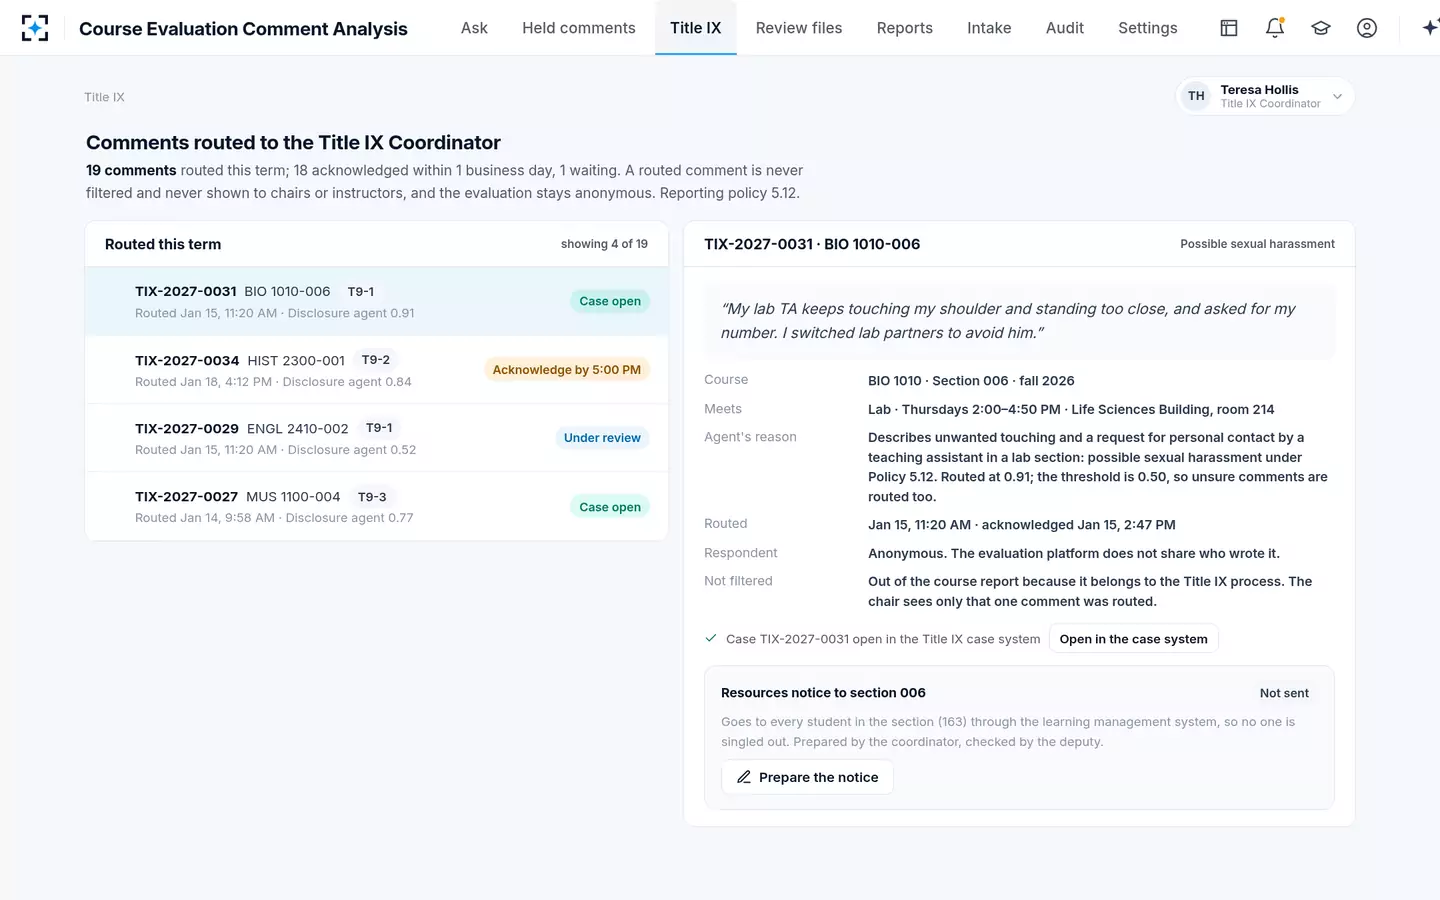
Task: Select routed comment TIX-2027-0029
Action: coord(377,438)
